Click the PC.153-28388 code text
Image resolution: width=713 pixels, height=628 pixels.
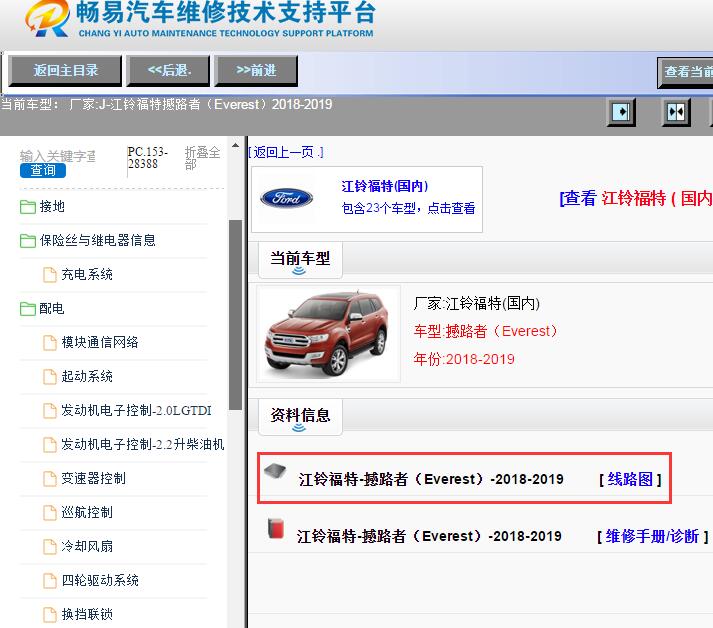tap(148, 157)
